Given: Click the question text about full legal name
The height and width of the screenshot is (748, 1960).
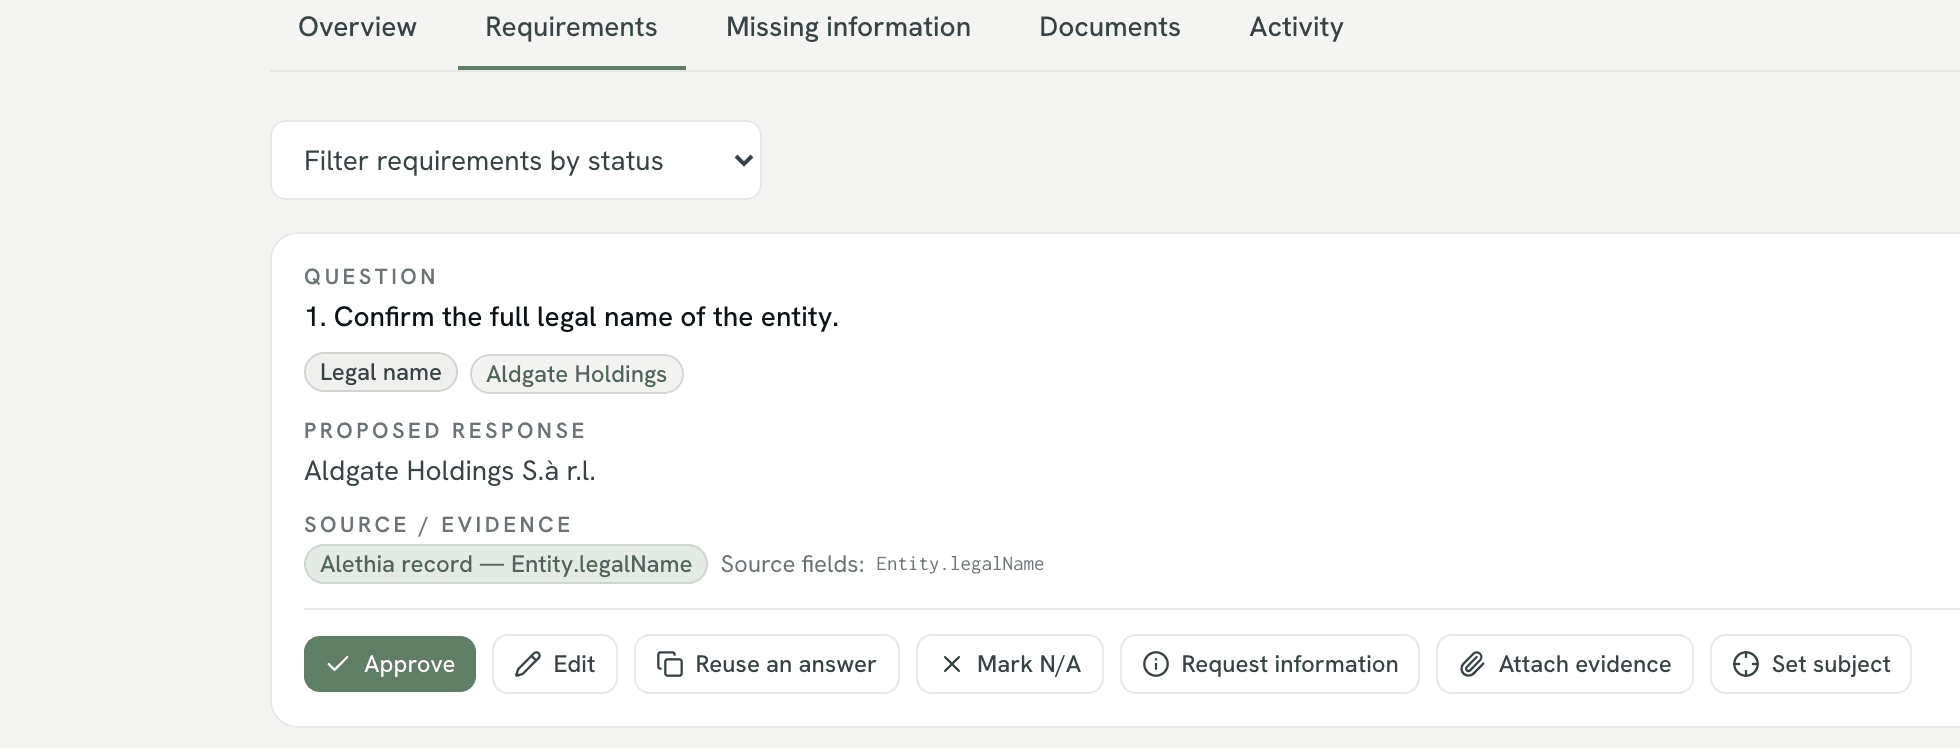Looking at the screenshot, I should tap(572, 317).
